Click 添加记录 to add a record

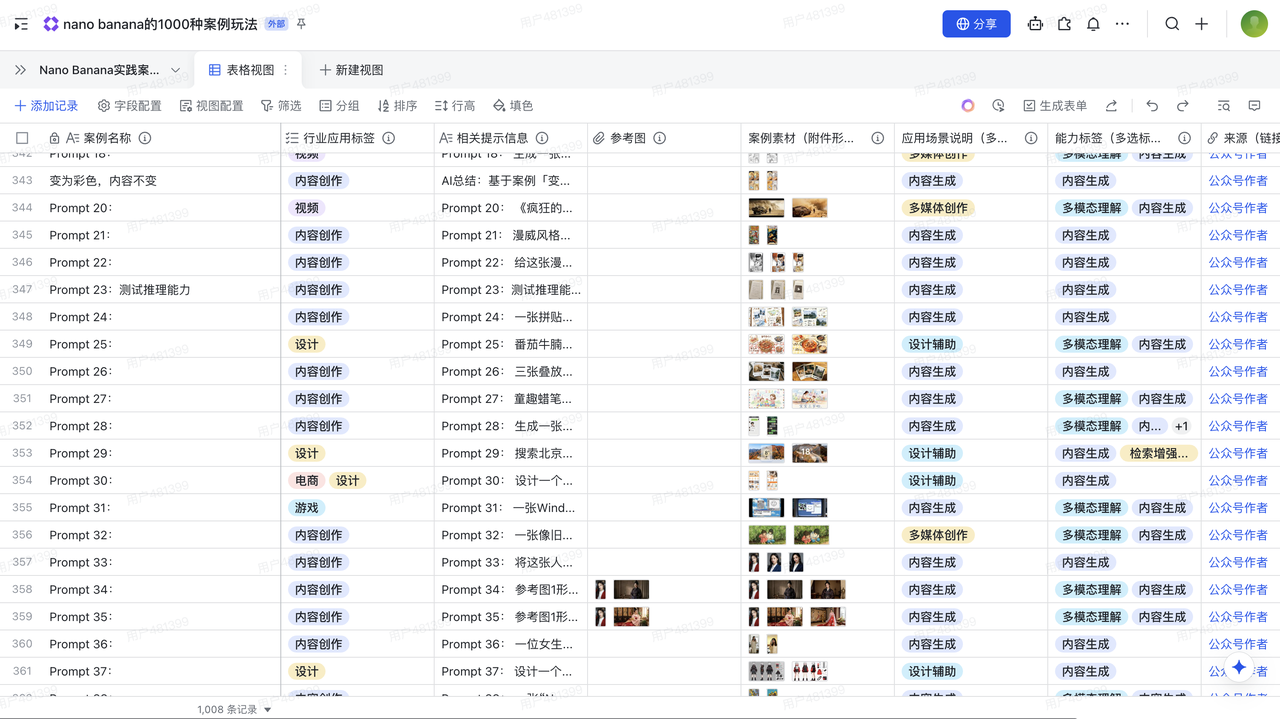point(46,106)
